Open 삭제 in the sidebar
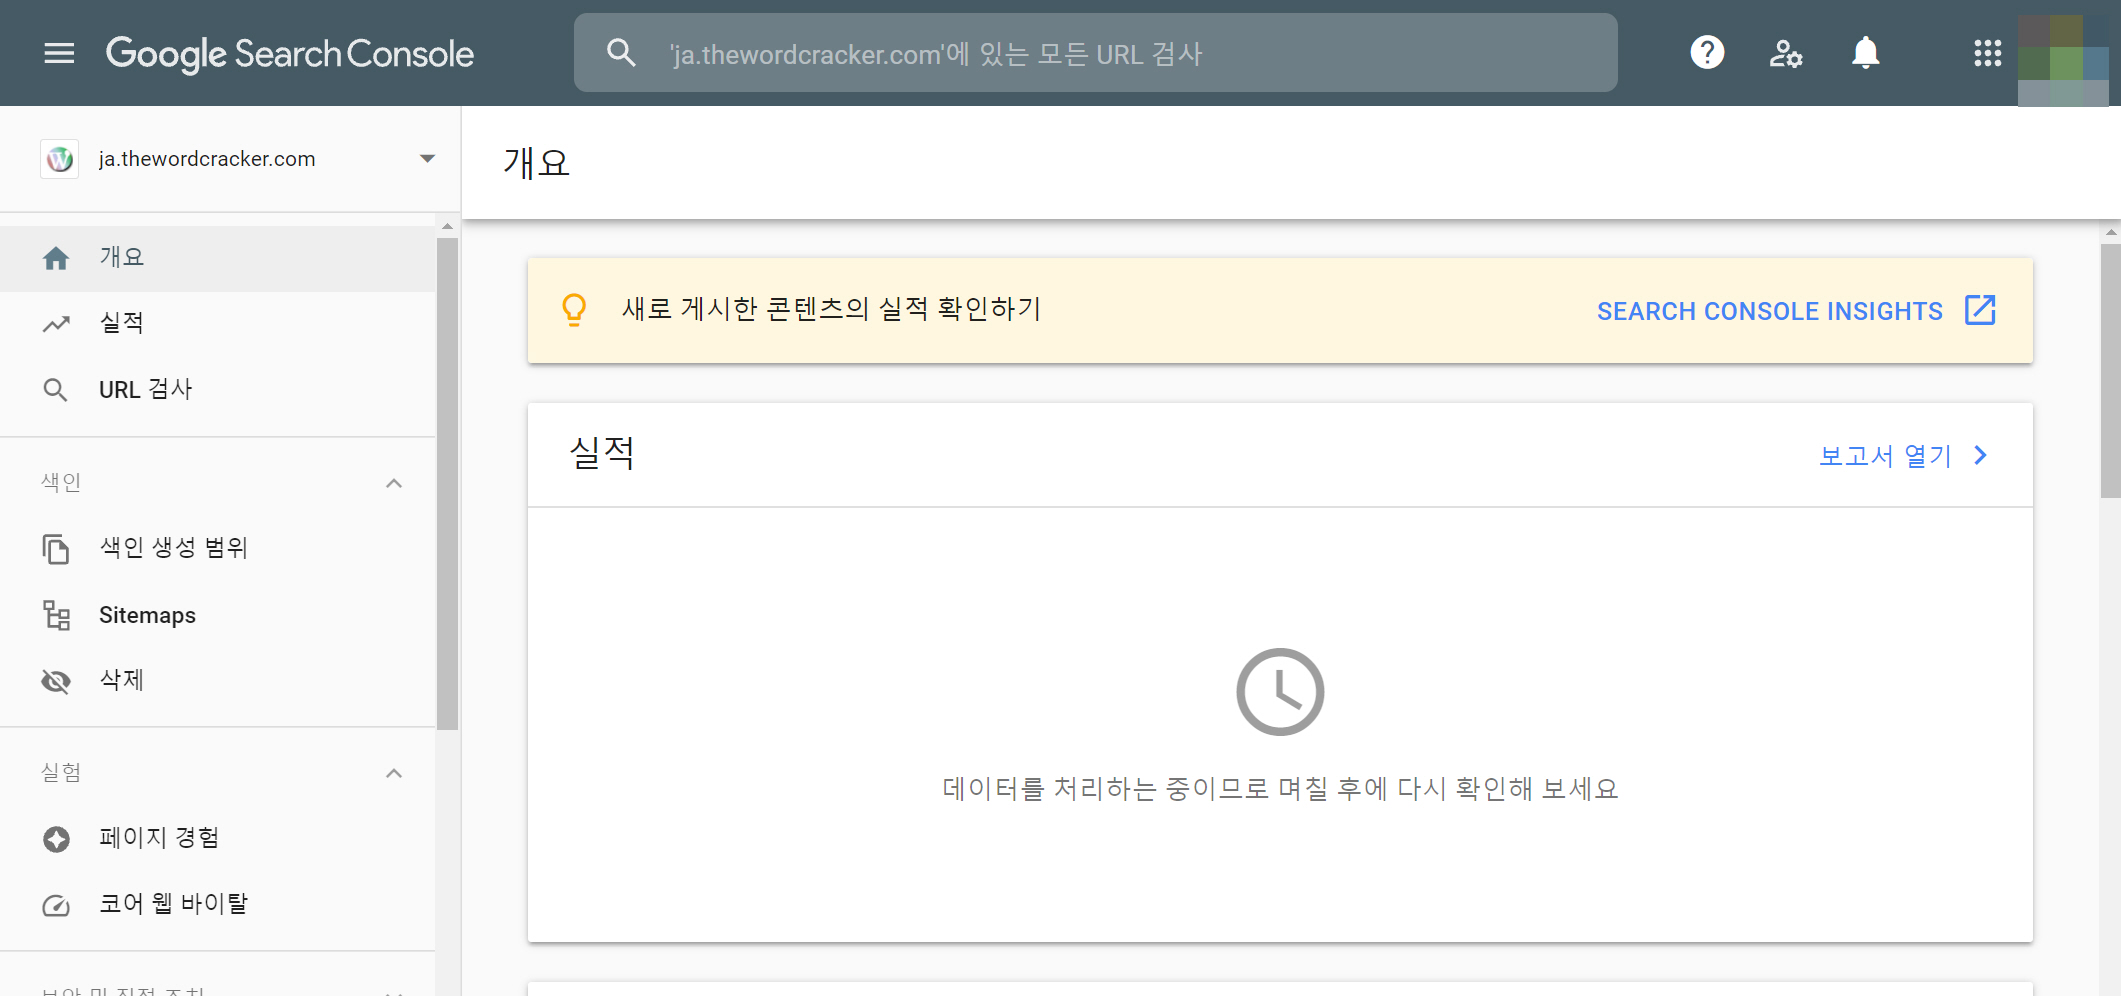The height and width of the screenshot is (996, 2121). click(x=218, y=680)
